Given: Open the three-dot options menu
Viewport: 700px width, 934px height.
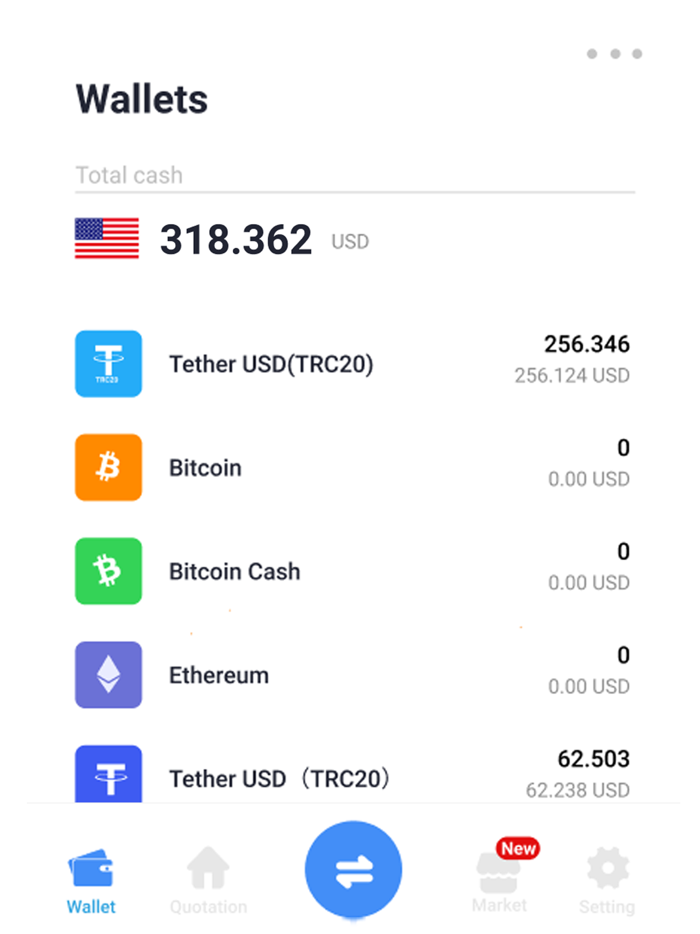Looking at the screenshot, I should click(617, 55).
